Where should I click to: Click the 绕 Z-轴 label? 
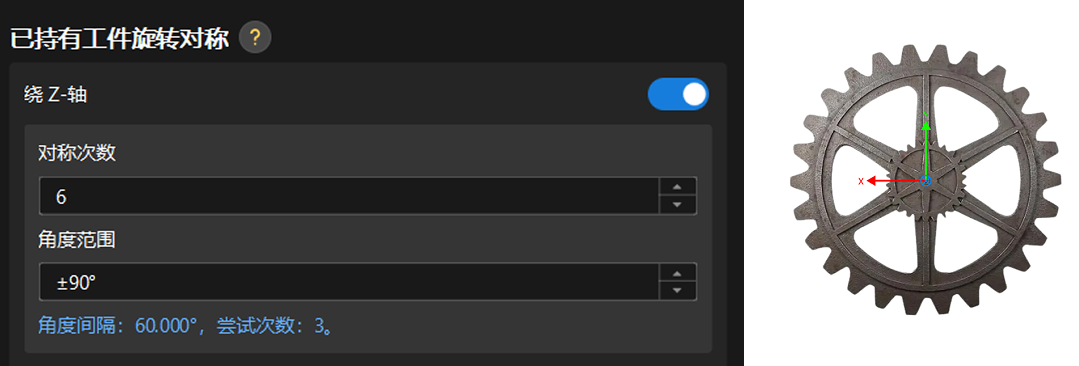pyautogui.click(x=56, y=96)
